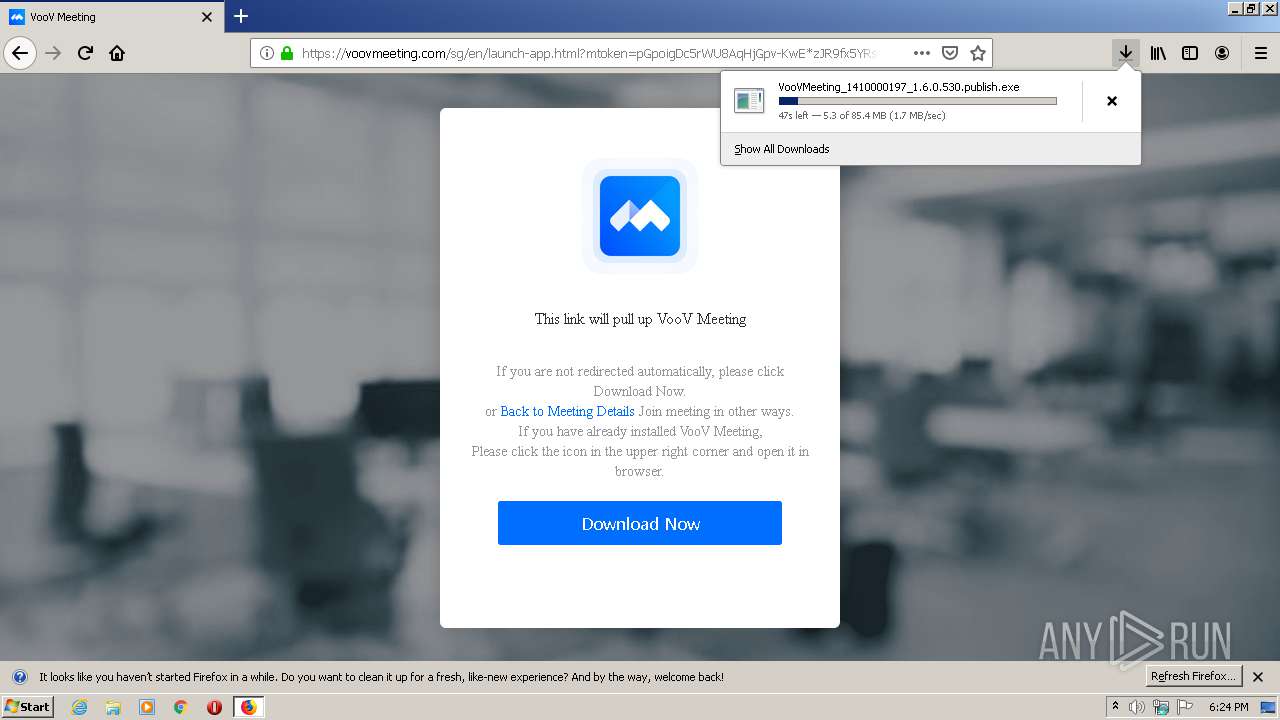Toggle the downloads panel arrow button
The height and width of the screenshot is (720, 1280).
coord(1126,53)
